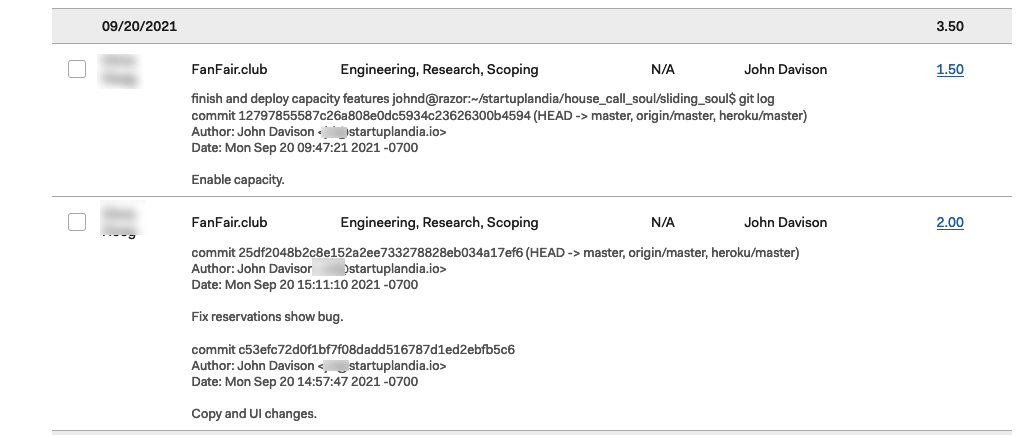Click John Davison in the second entry
Screen dimensions: 1023x435
tap(785, 222)
